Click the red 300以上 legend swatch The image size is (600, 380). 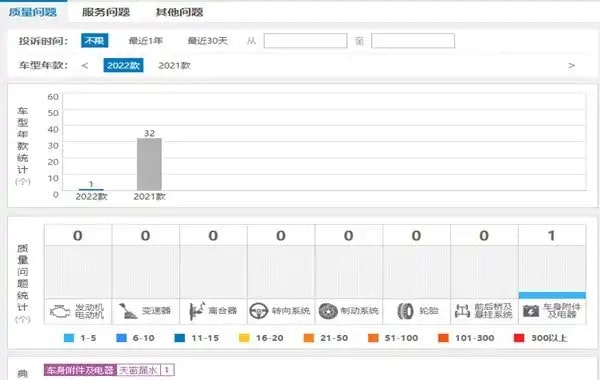pyautogui.click(x=519, y=338)
